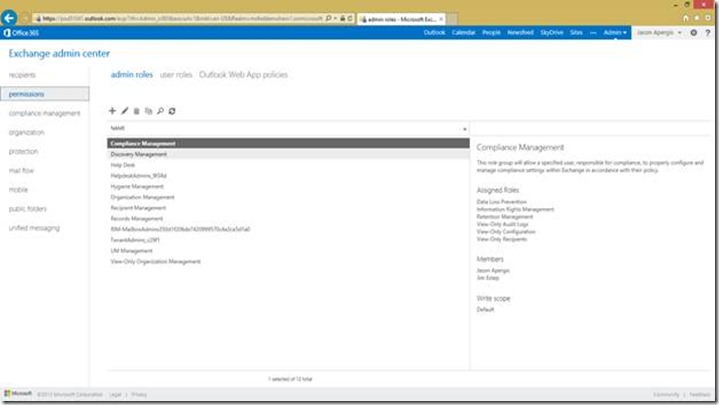Open the Newsfeed navigation link

tap(520, 33)
